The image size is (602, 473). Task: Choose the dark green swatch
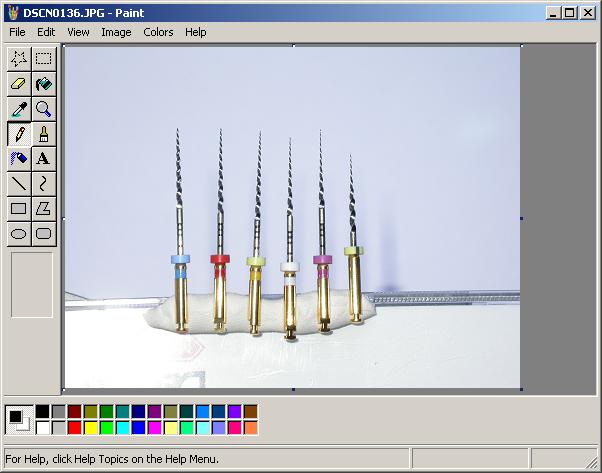point(107,412)
